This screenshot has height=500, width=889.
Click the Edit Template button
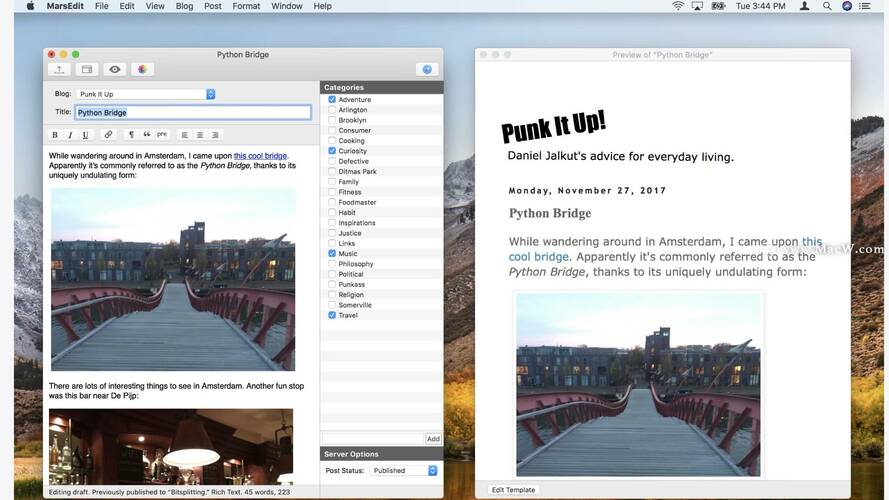tap(514, 490)
